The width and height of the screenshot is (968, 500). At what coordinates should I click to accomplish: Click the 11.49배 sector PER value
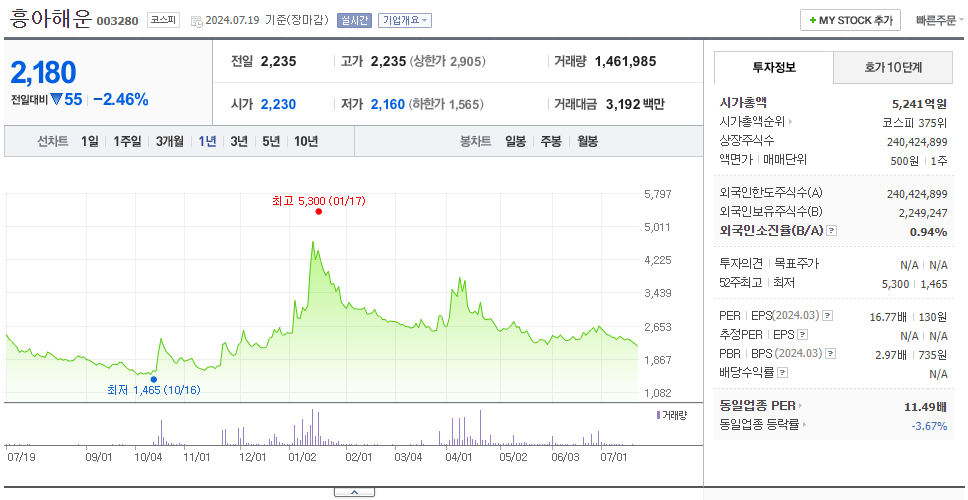[x=925, y=407]
